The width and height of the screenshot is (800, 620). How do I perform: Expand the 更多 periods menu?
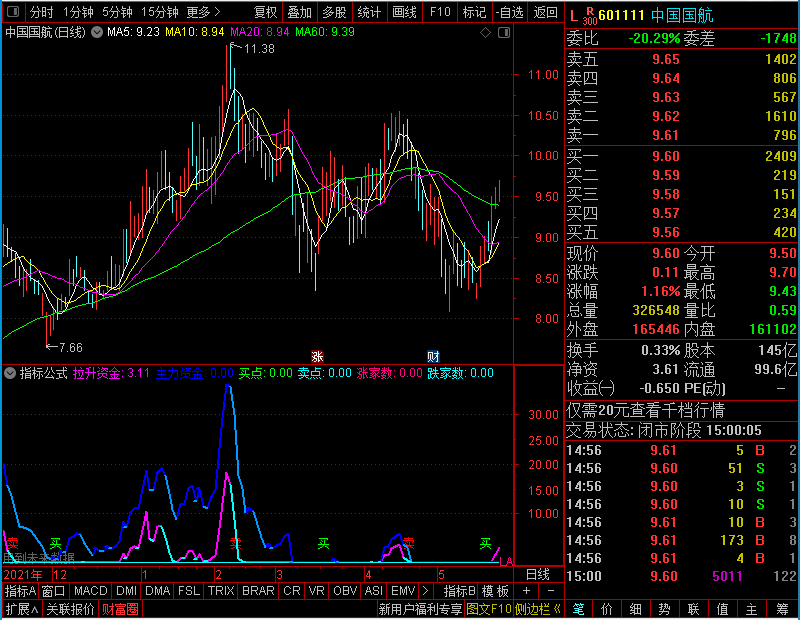coord(203,12)
